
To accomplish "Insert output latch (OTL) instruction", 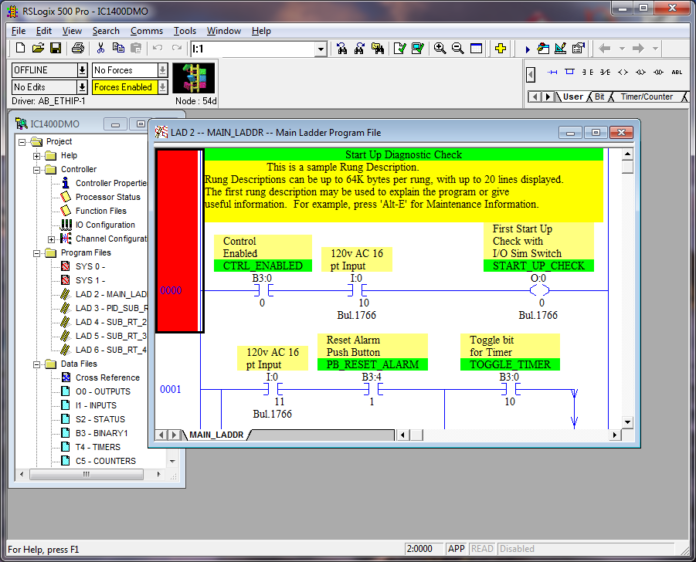I will [x=641, y=72].
